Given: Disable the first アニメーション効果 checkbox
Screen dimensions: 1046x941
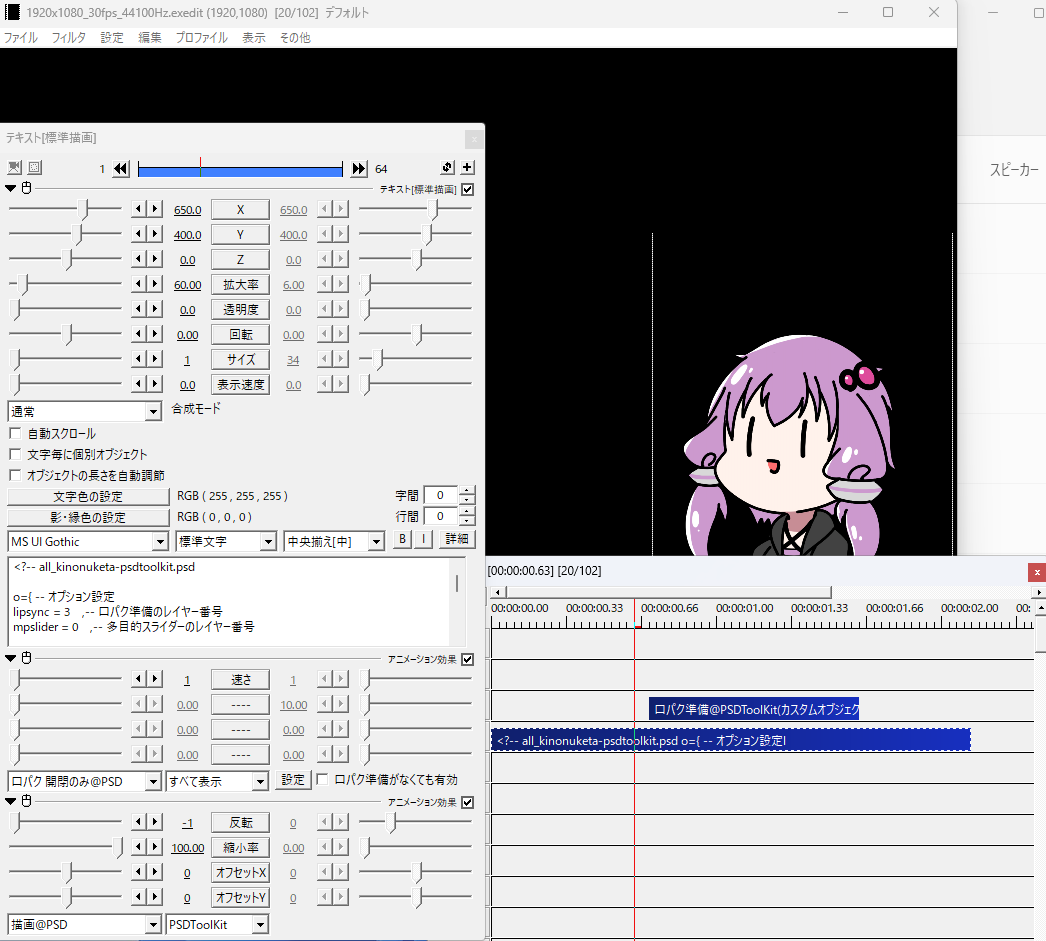Looking at the screenshot, I should [468, 659].
